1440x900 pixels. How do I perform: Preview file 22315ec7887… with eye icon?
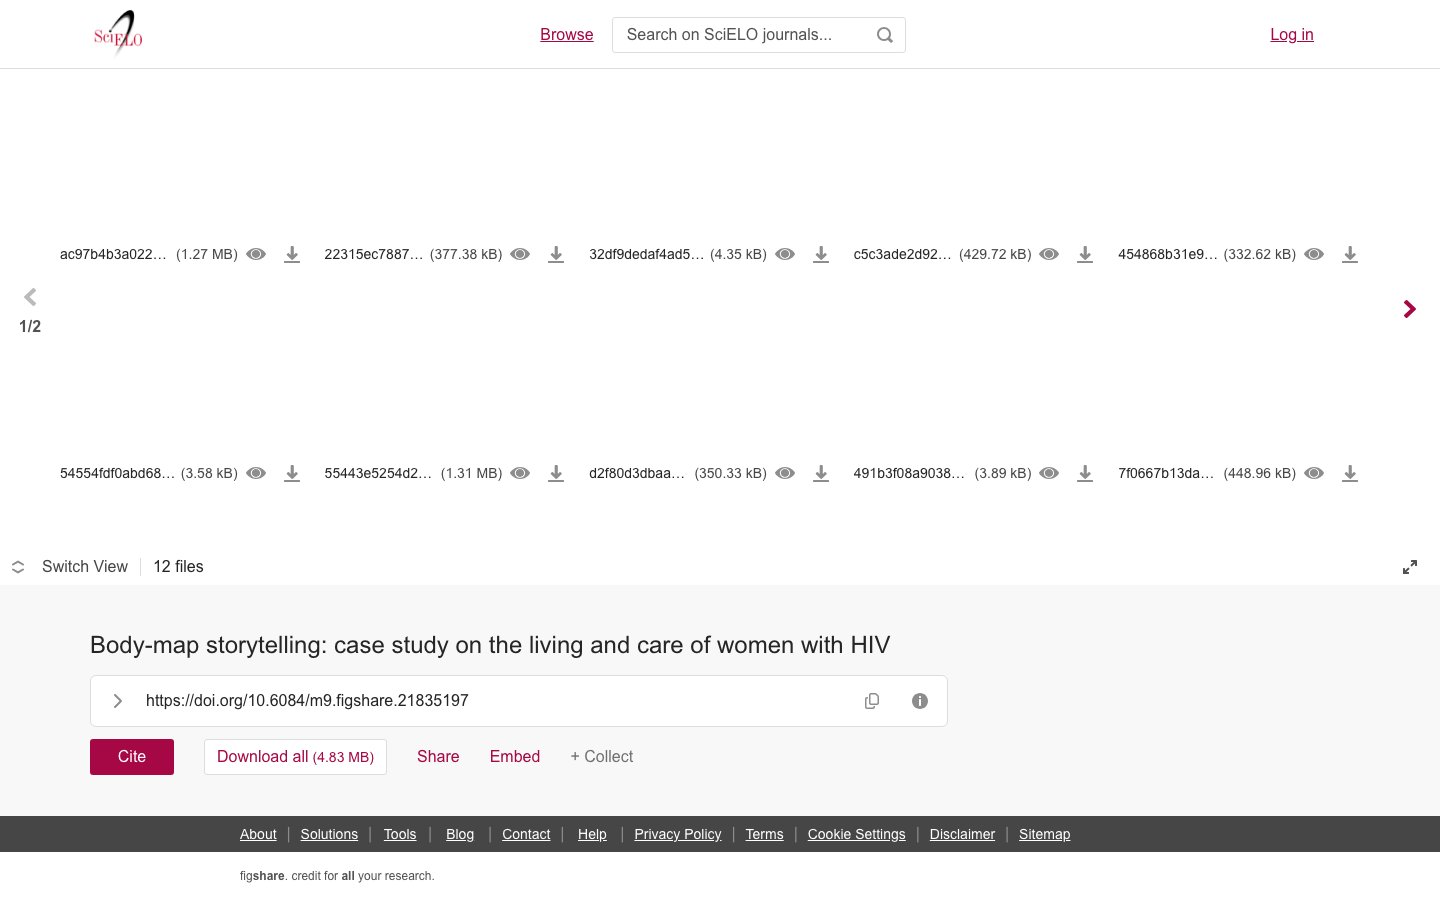(520, 254)
